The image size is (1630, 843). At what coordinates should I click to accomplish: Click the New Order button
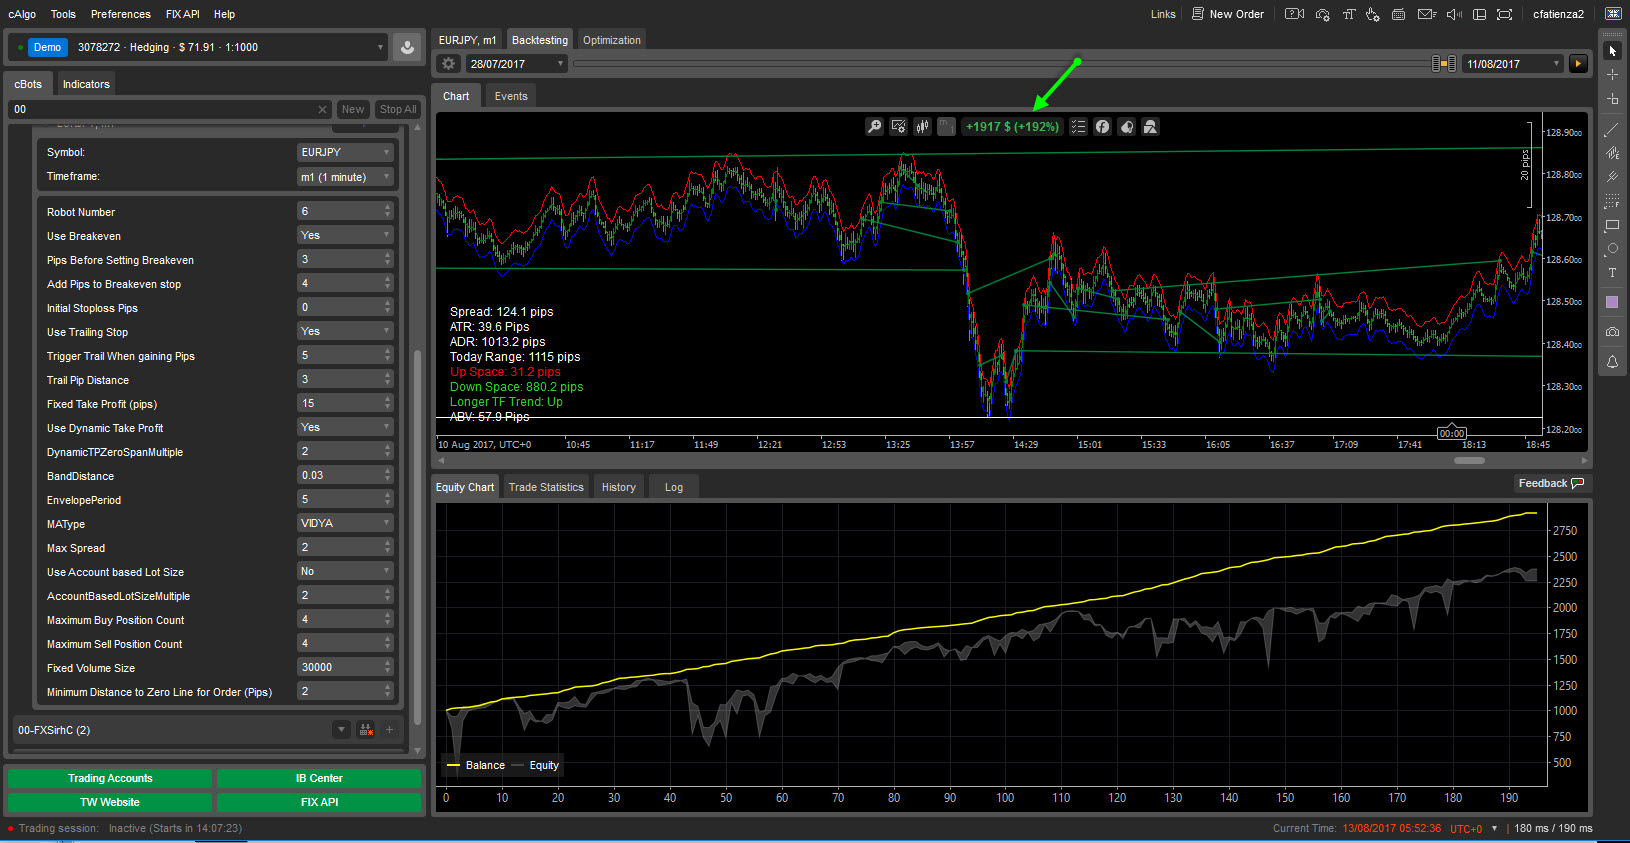[1228, 14]
